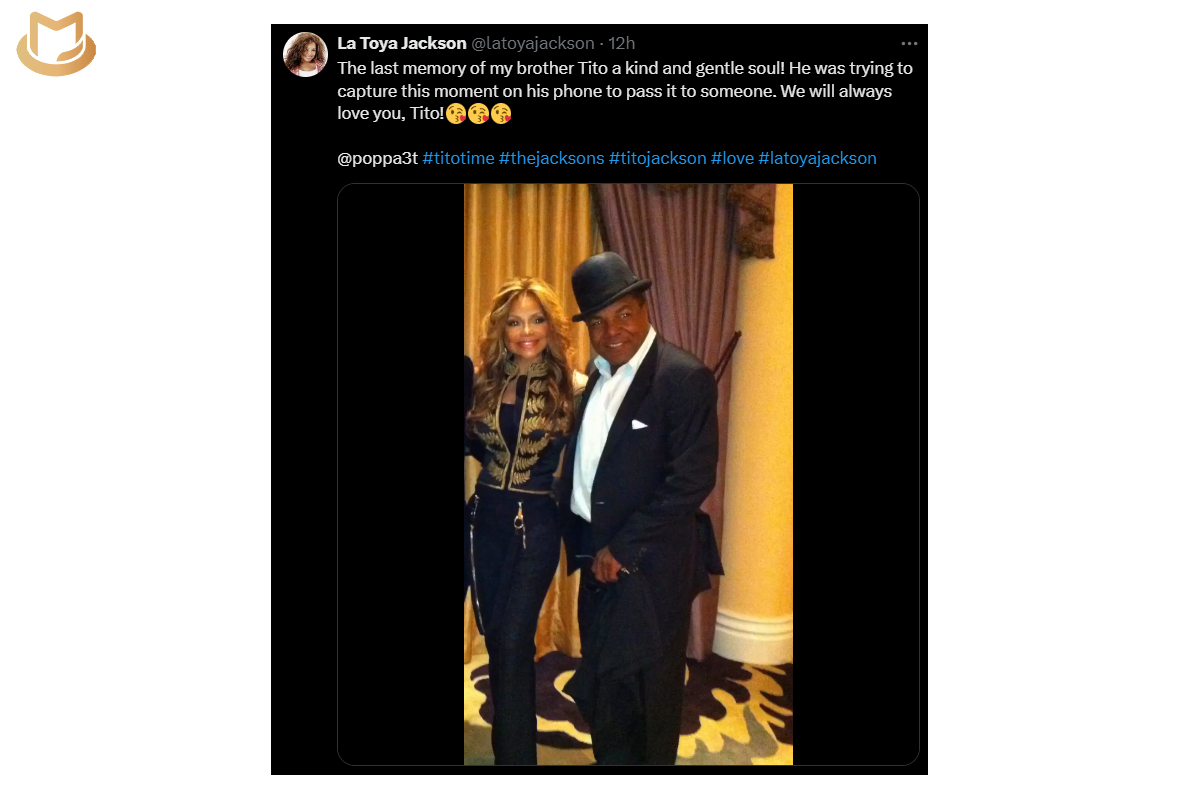Open the three-dot more options menu
The width and height of the screenshot is (1200, 800).
coord(908,44)
